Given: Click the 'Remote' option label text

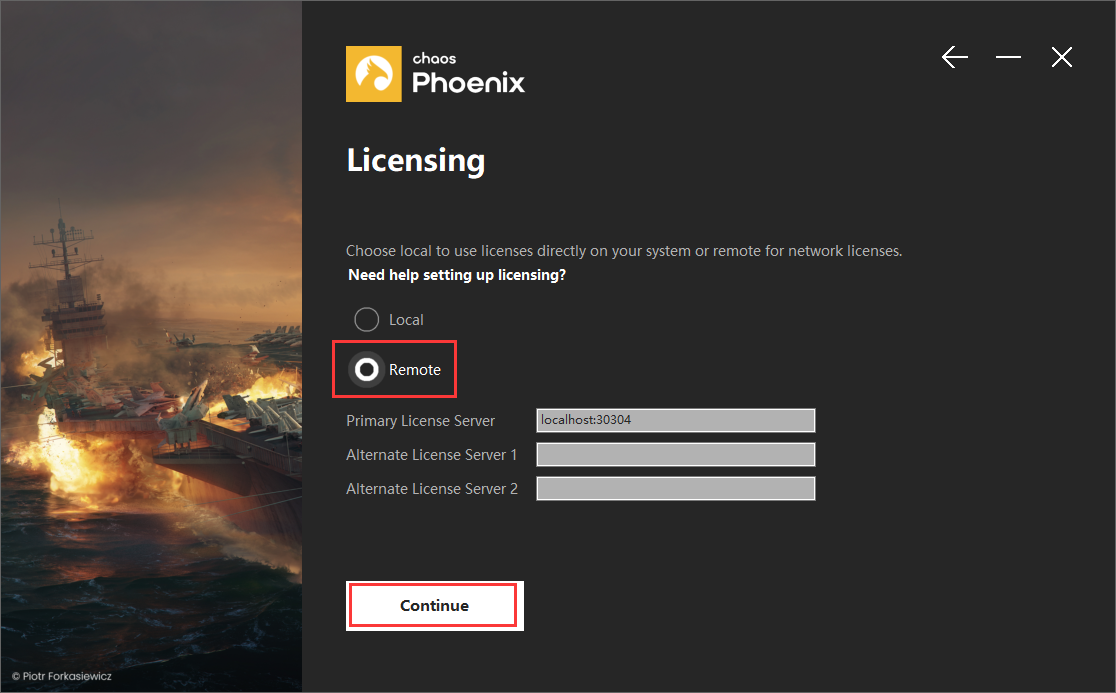Looking at the screenshot, I should coord(415,370).
